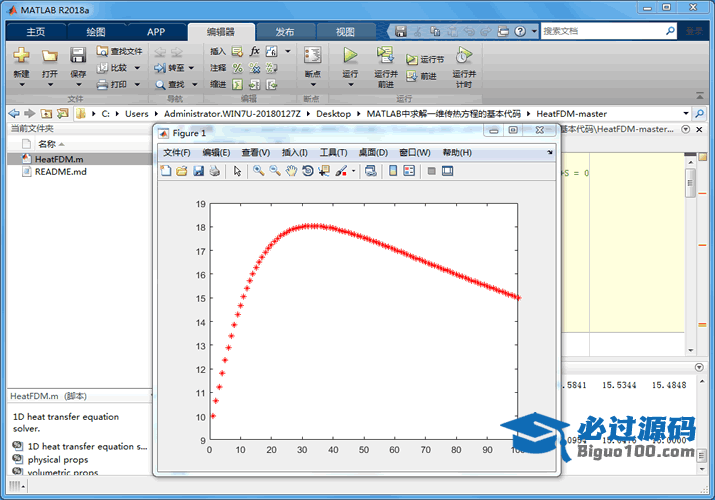Toggle the Insert Legend icon in Figure 1
The image size is (715, 500).
409,171
